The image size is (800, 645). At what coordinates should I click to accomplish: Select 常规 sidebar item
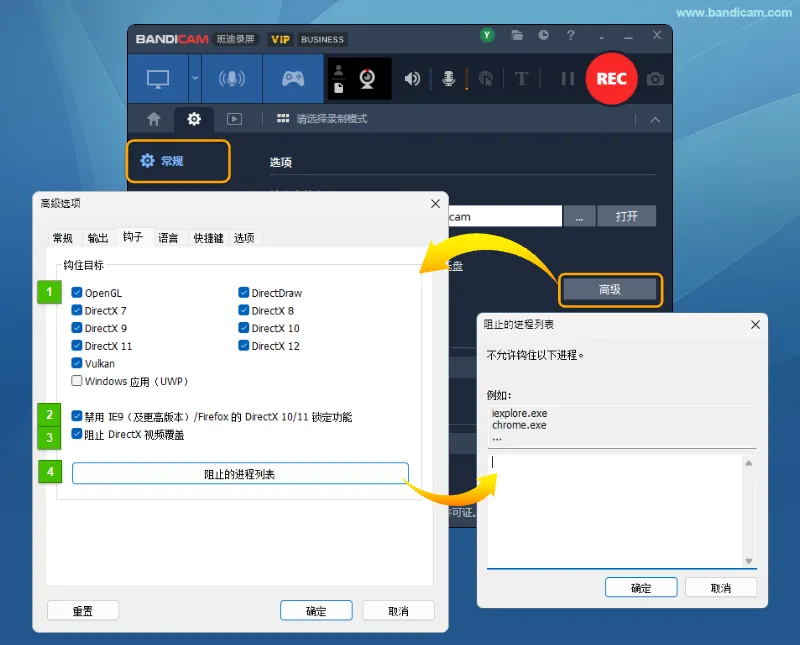click(x=178, y=161)
